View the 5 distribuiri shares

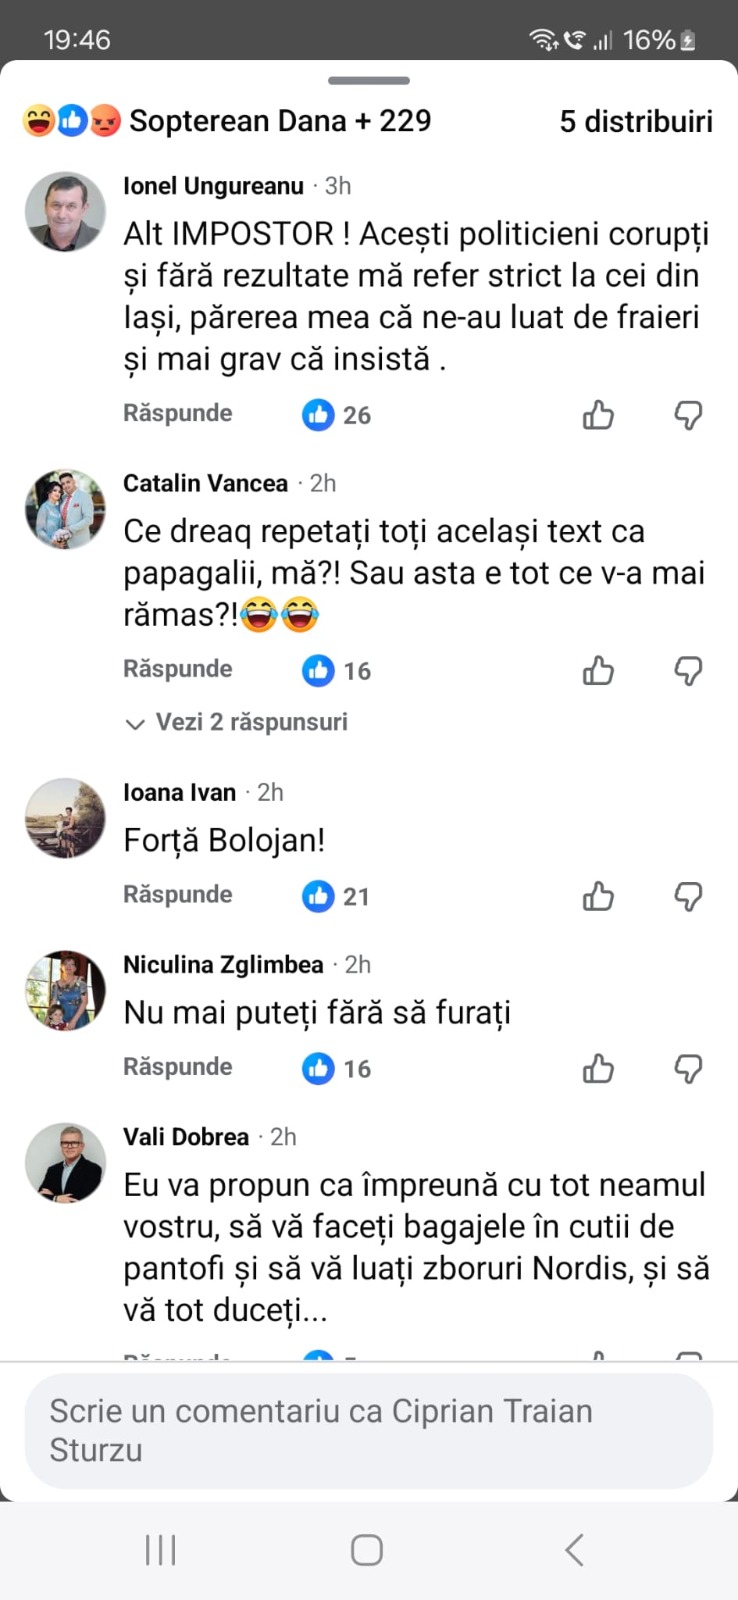tap(635, 121)
